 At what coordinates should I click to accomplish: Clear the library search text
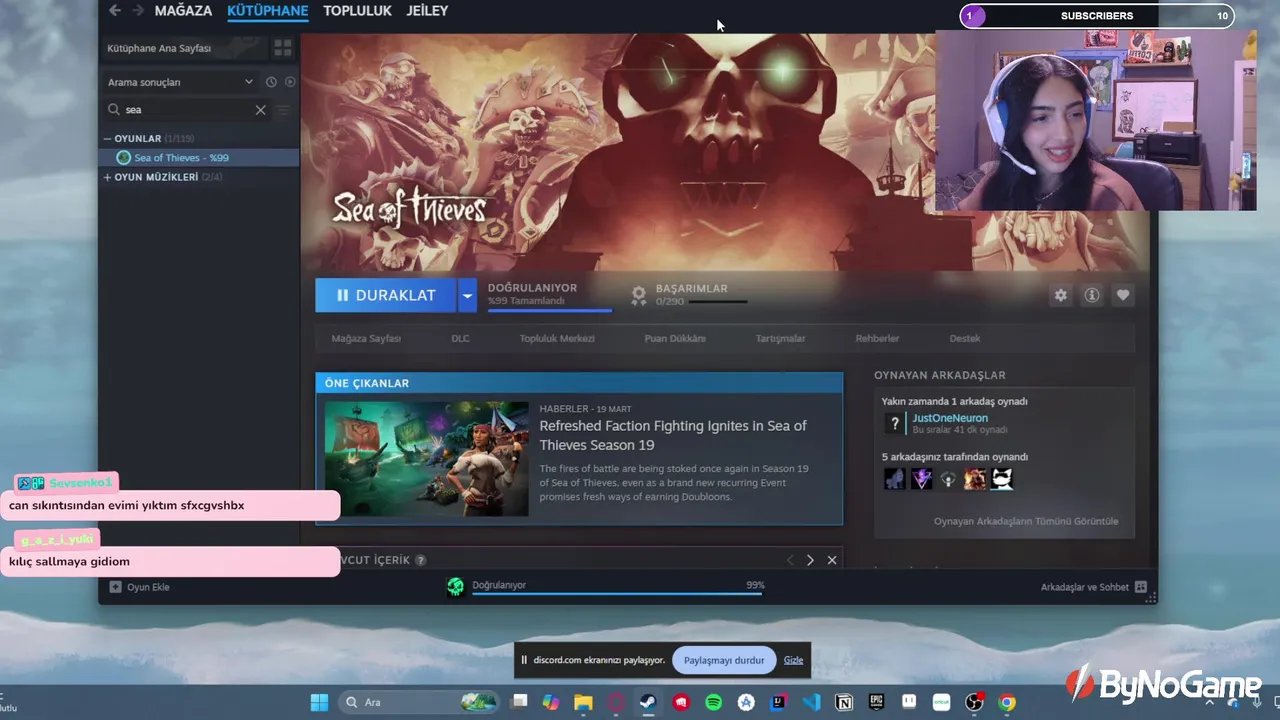[260, 110]
